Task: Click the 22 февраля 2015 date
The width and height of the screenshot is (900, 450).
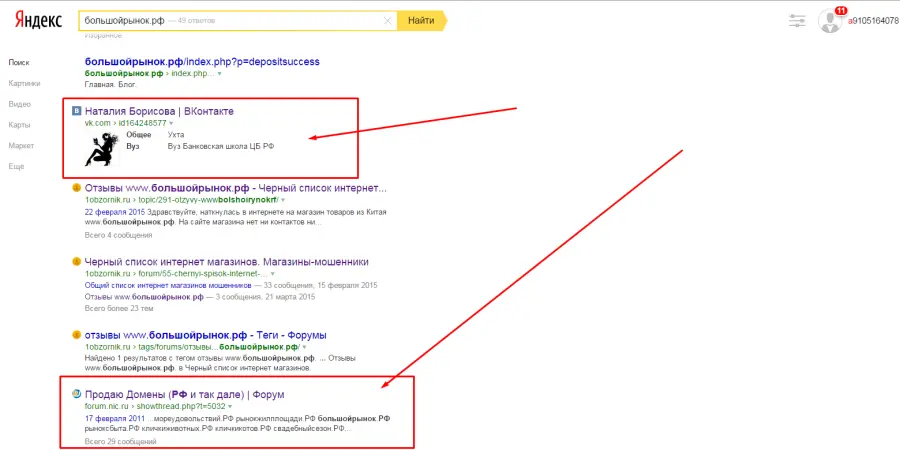Action: 115,211
